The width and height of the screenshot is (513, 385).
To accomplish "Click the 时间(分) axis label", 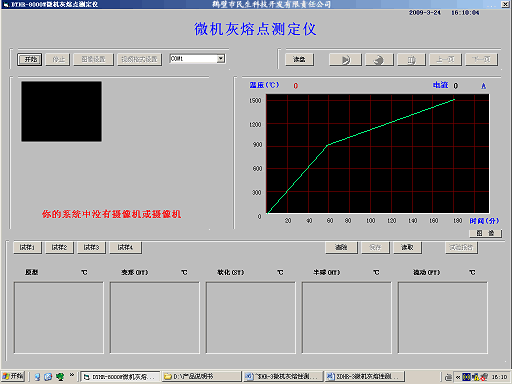I will (484, 221).
